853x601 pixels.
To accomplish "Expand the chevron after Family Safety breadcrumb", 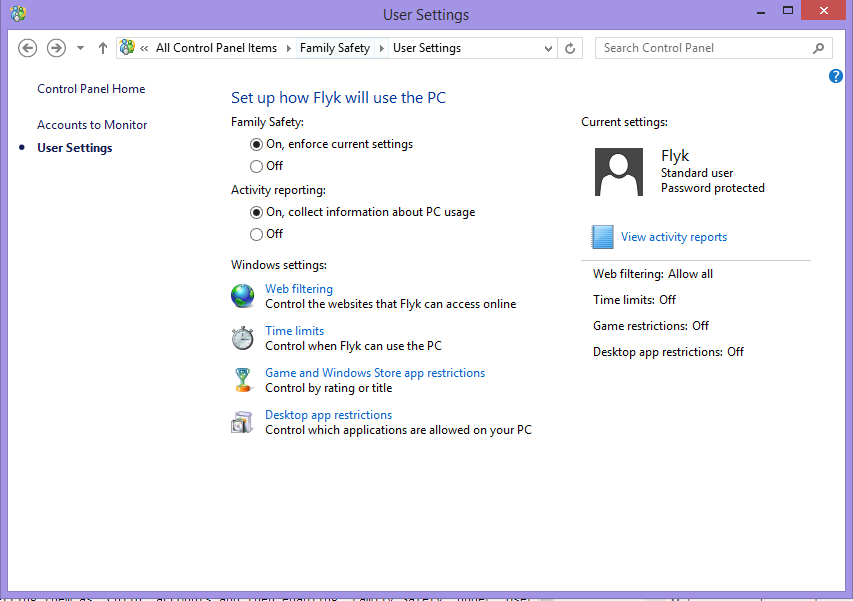I will coord(382,48).
